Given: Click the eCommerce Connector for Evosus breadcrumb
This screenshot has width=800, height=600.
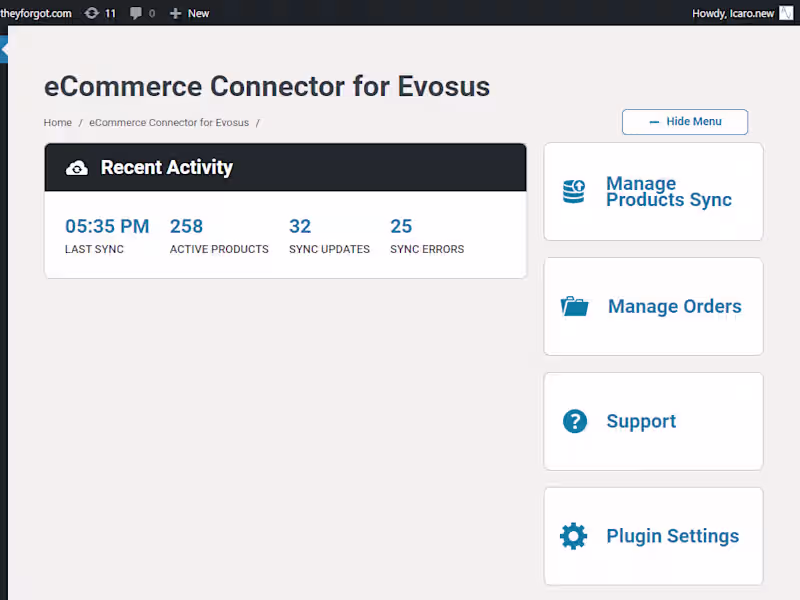Looking at the screenshot, I should (169, 123).
